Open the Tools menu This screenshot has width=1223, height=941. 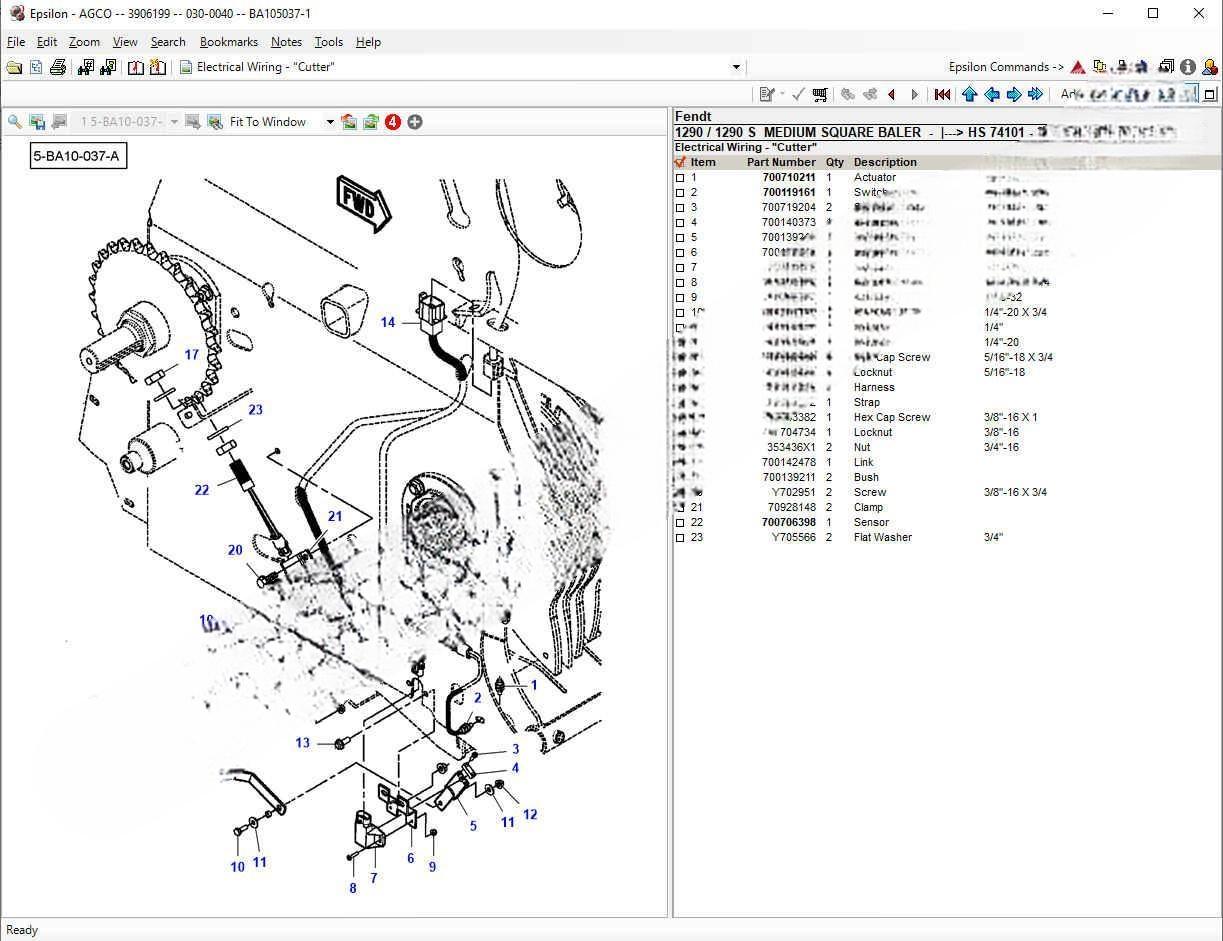329,42
